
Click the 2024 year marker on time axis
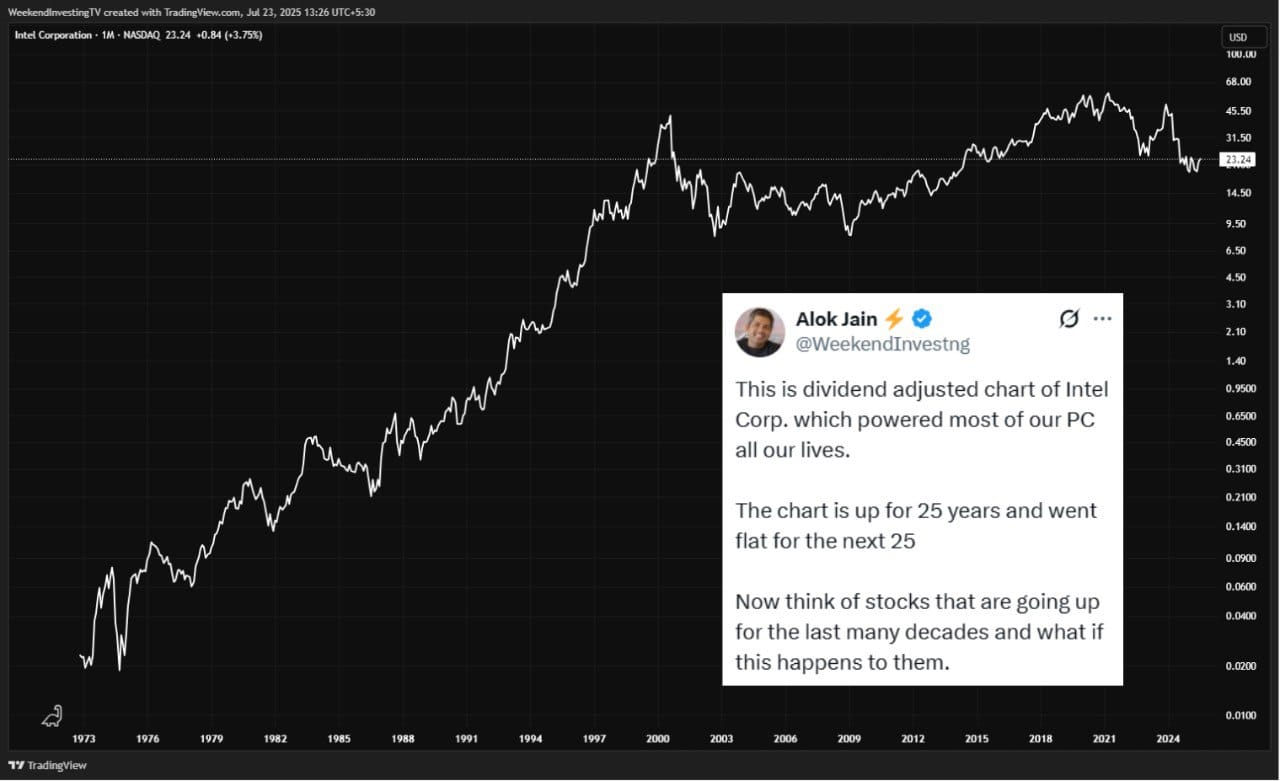click(1168, 740)
